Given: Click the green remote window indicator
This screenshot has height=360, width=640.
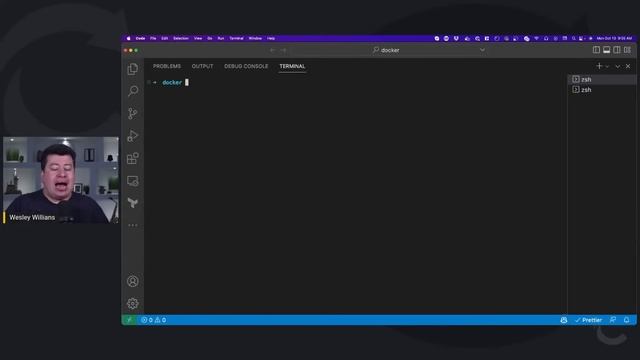Looking at the screenshot, I should (129, 320).
